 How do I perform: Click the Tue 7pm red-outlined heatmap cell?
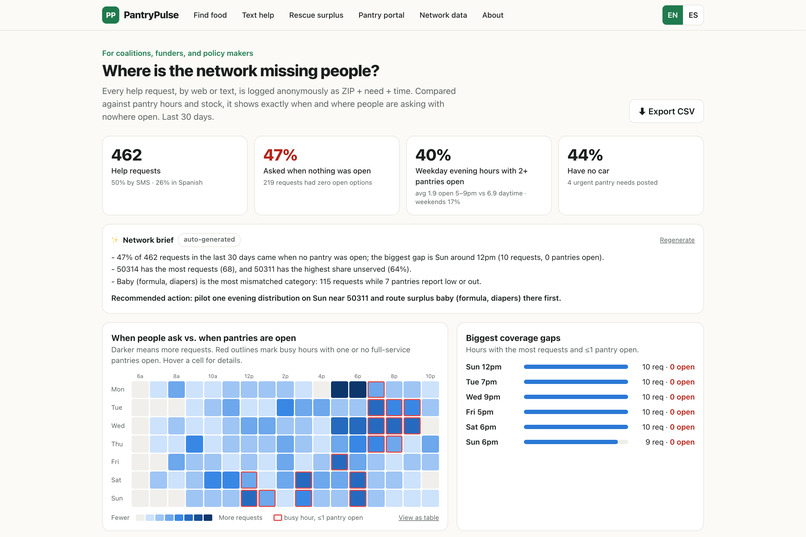376,408
